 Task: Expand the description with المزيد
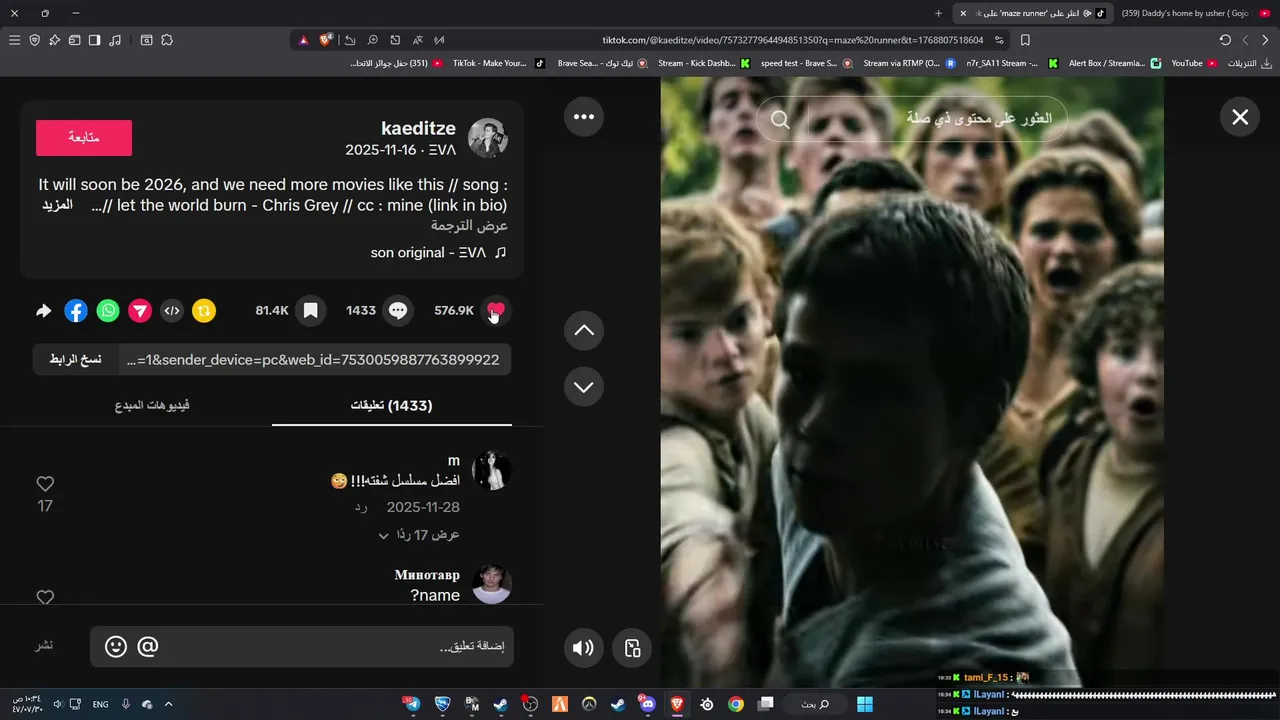[x=57, y=205]
